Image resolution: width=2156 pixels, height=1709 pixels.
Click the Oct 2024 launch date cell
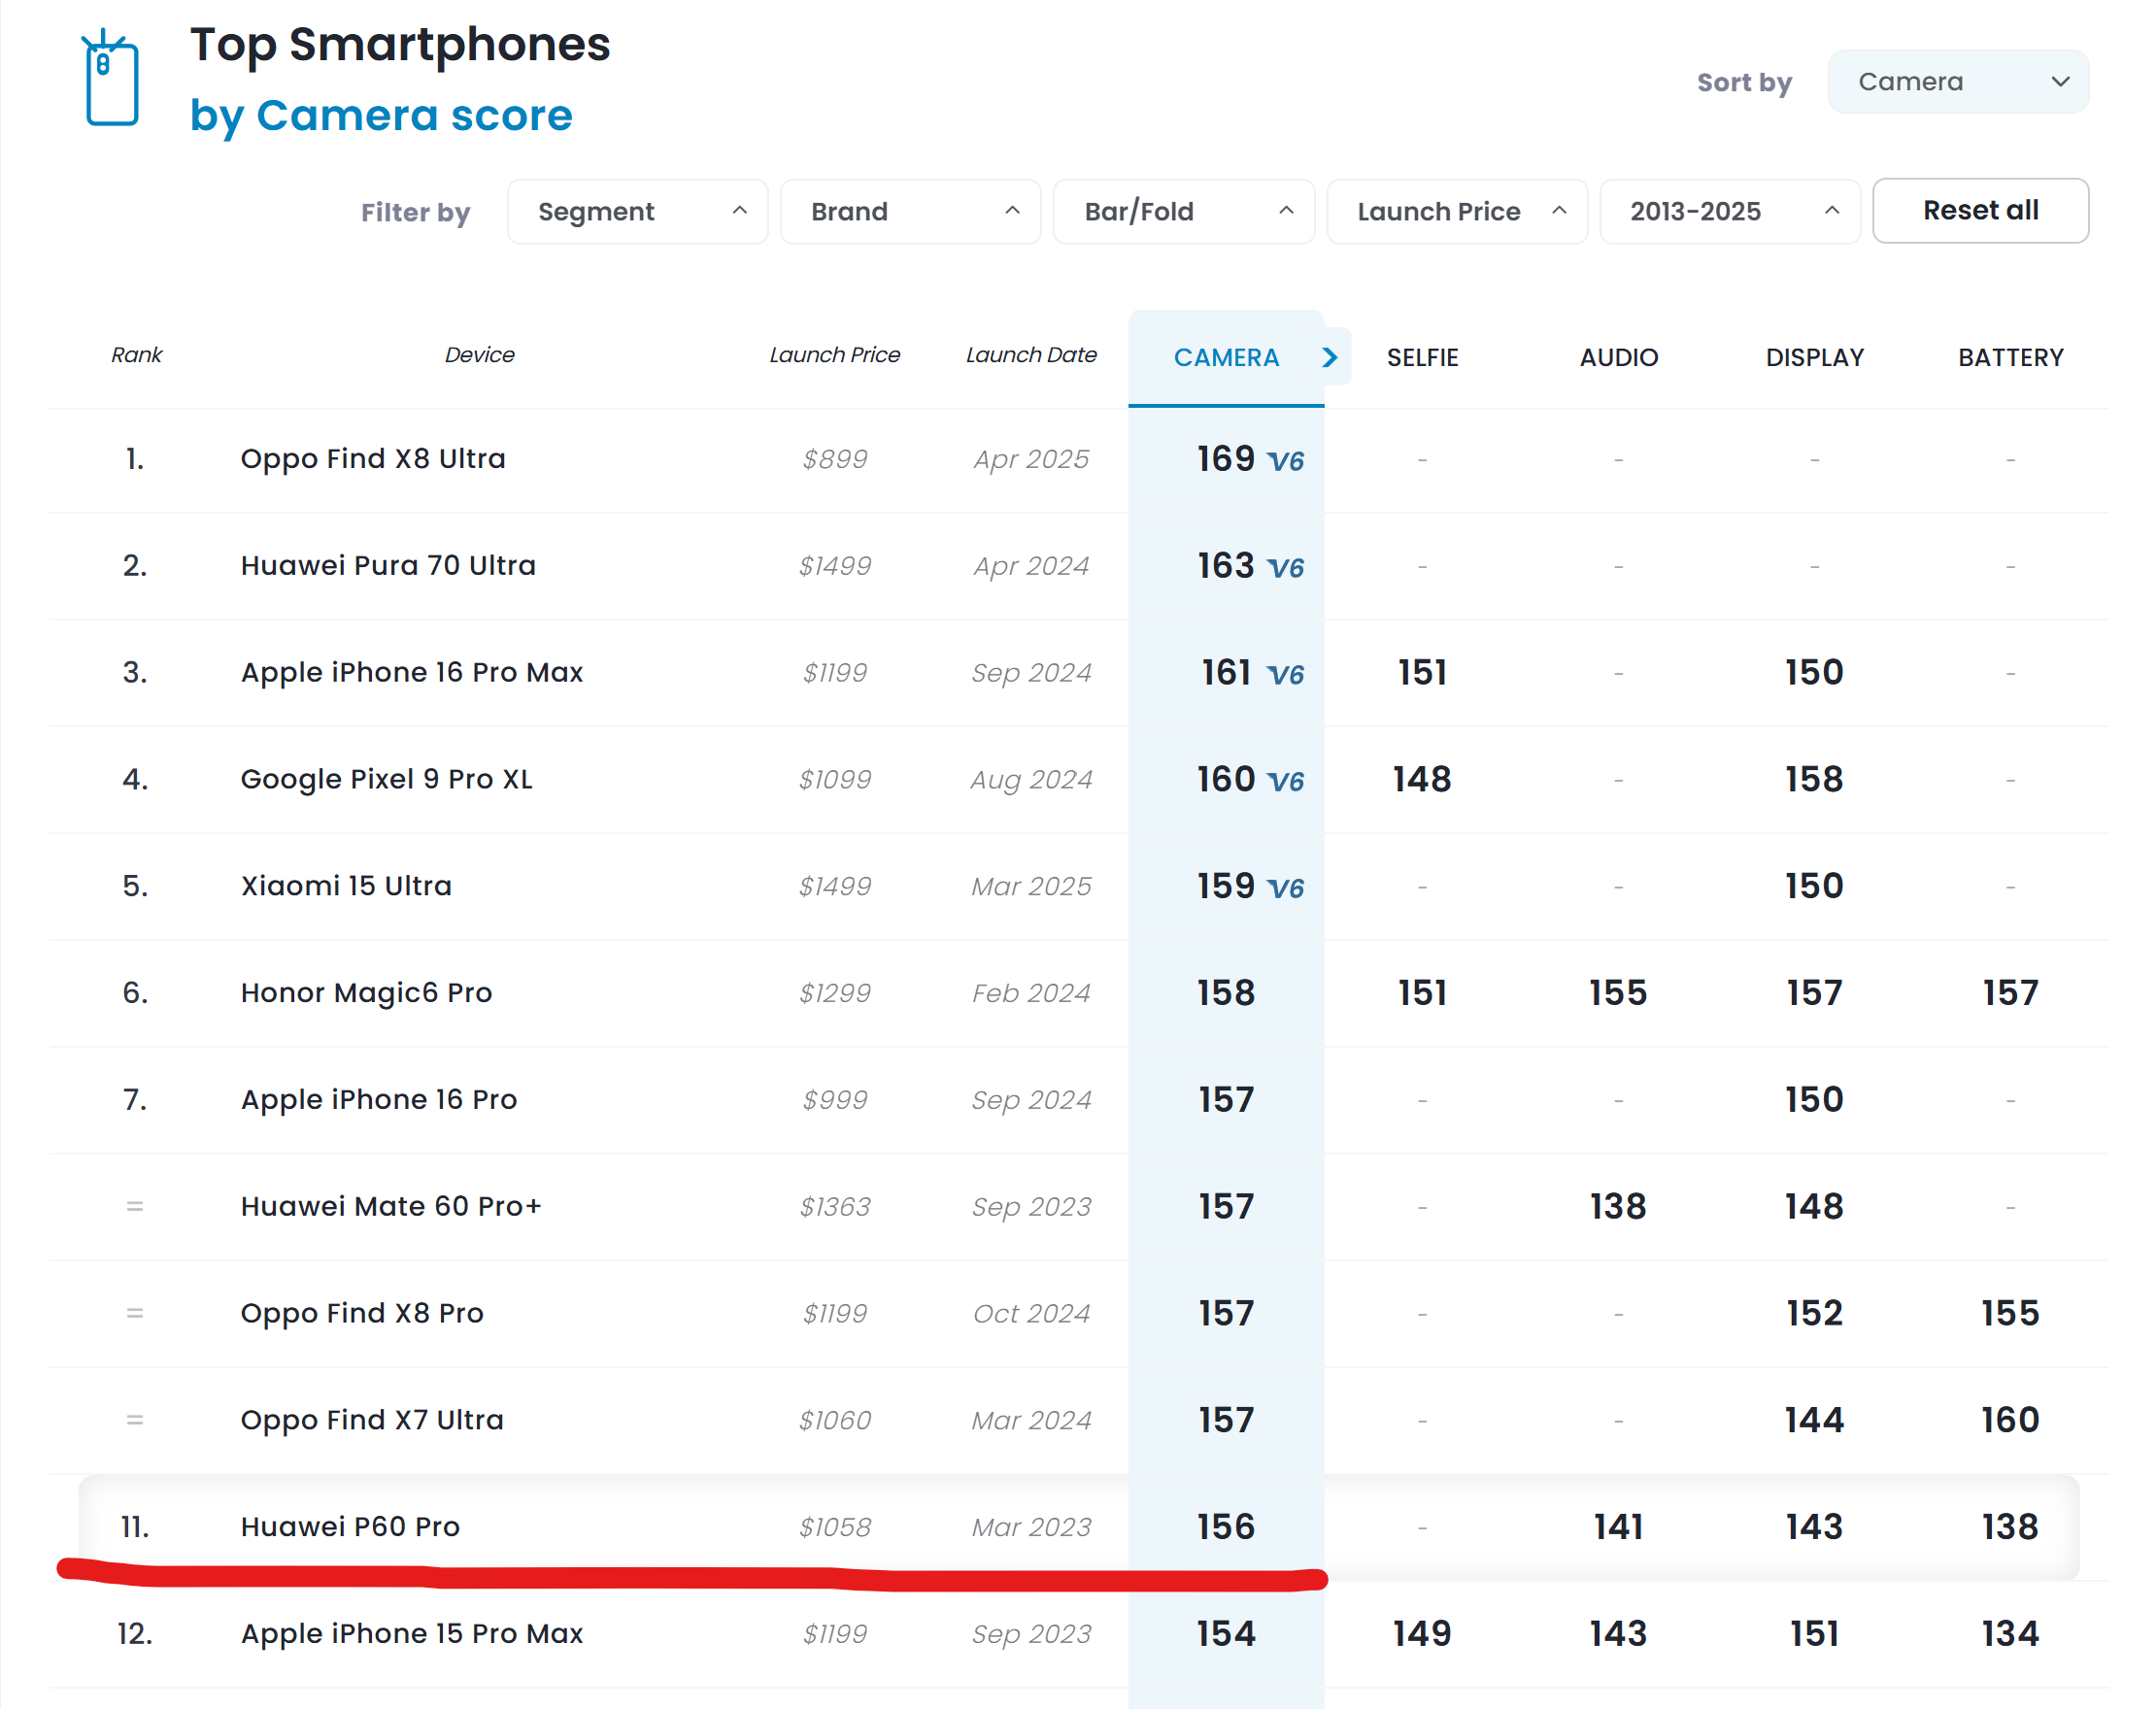click(x=1031, y=1314)
